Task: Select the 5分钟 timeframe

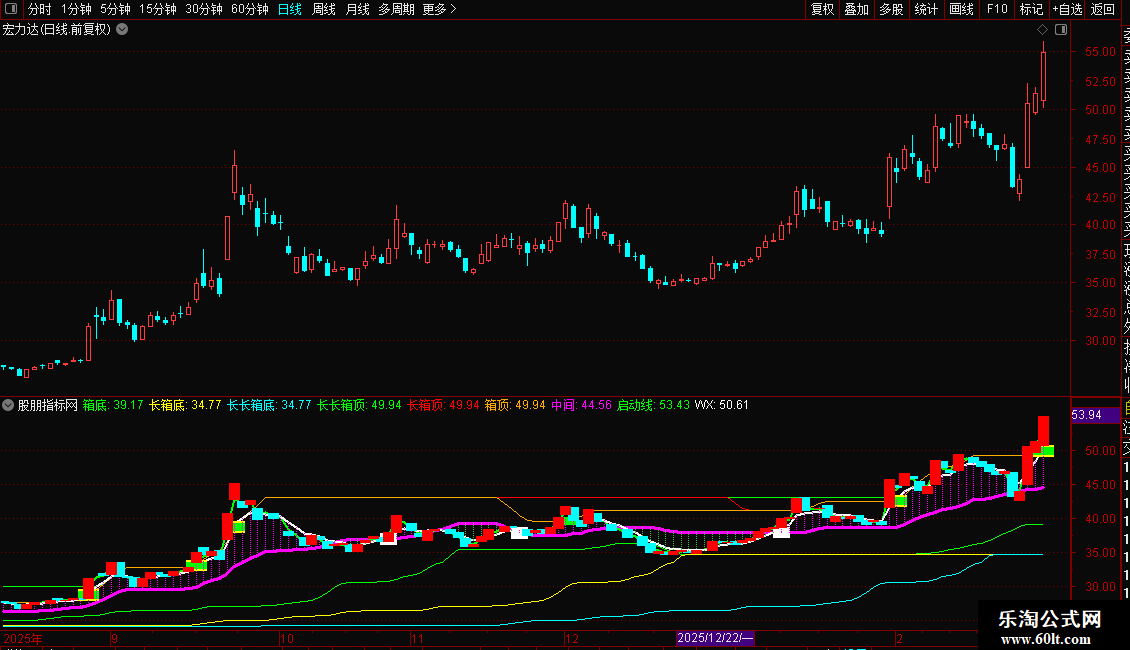Action: 115,9
